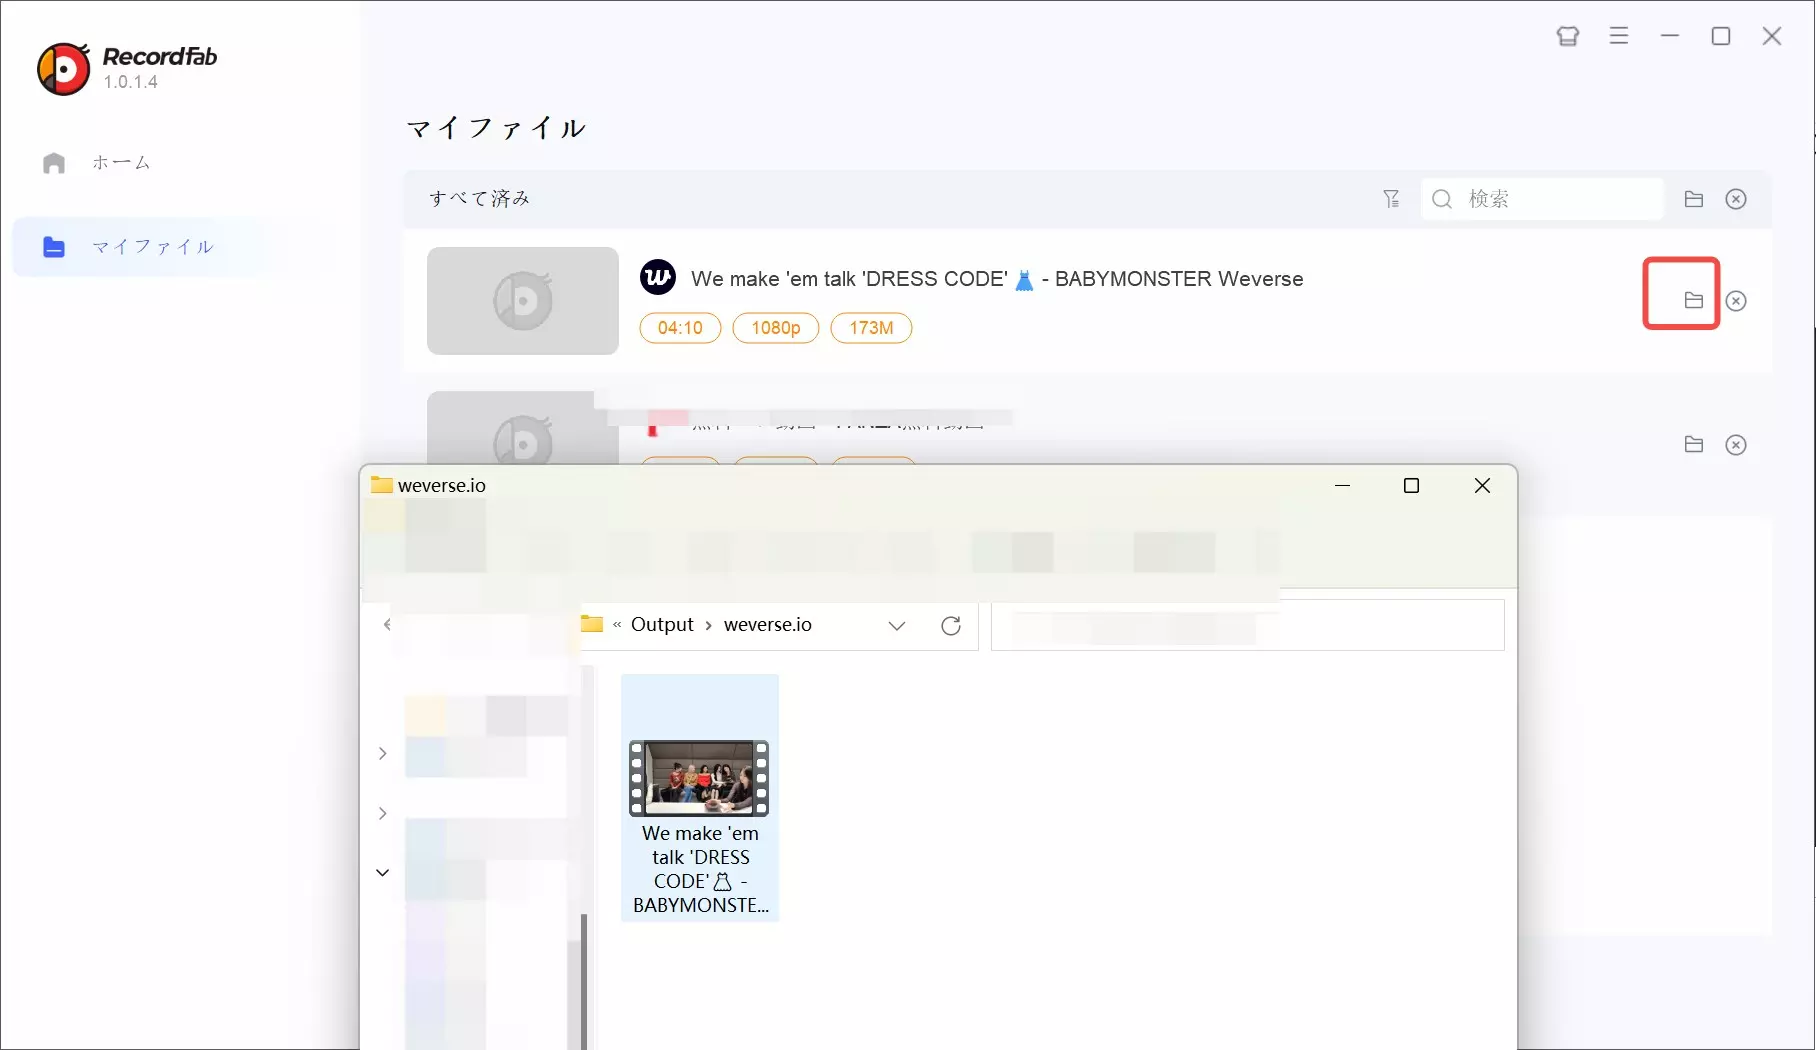Click the 1080p resolution tag
Viewport: 1816px width, 1050px height.
(x=776, y=328)
